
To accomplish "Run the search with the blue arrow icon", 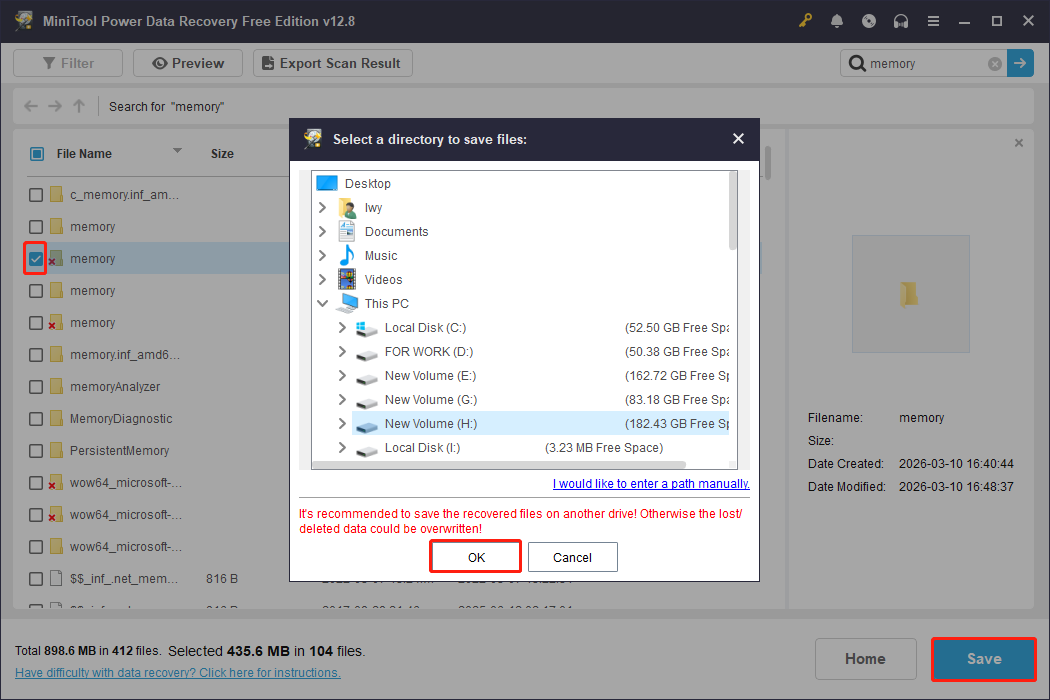I will (x=1020, y=63).
